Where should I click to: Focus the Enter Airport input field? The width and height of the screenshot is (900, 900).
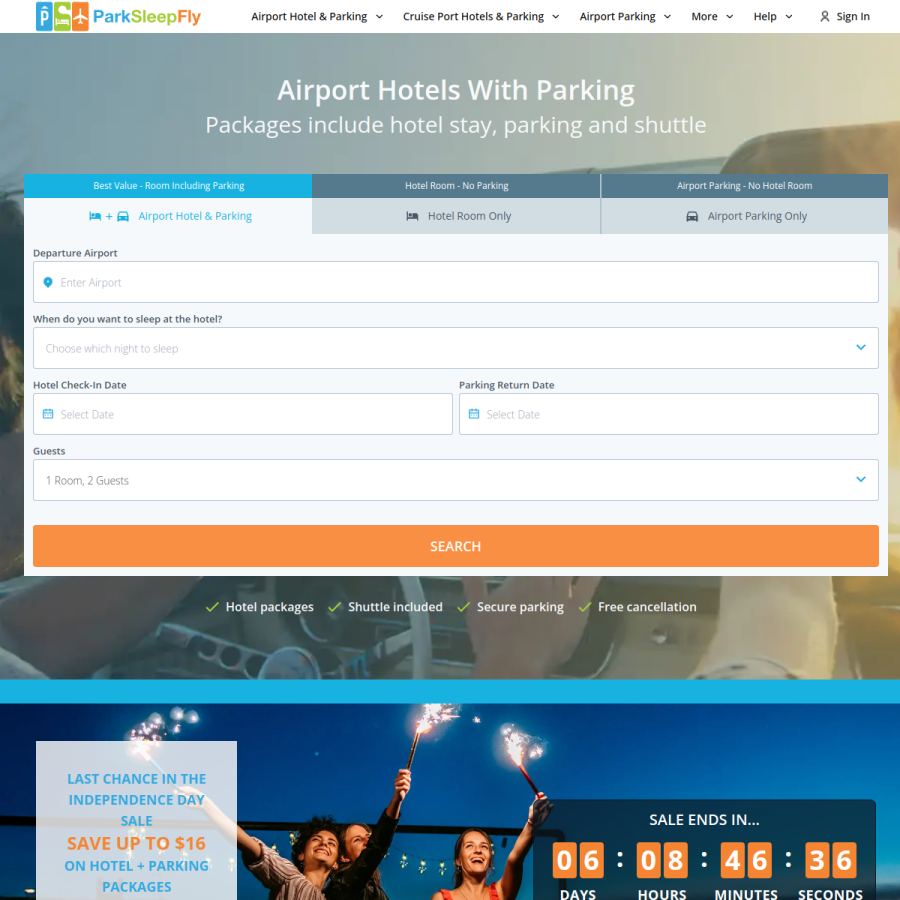(456, 282)
